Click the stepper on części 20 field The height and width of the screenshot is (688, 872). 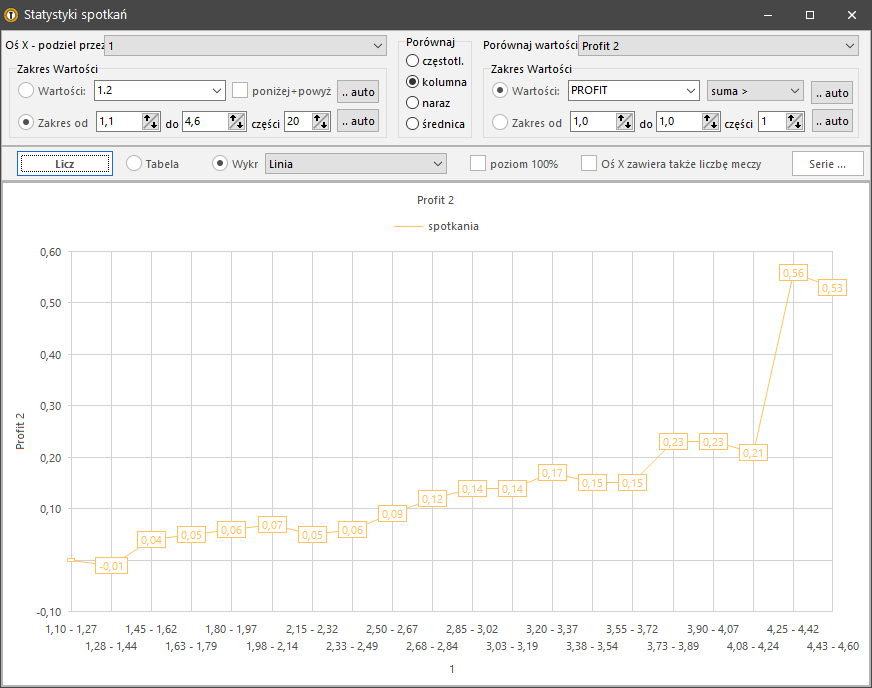[x=321, y=121]
